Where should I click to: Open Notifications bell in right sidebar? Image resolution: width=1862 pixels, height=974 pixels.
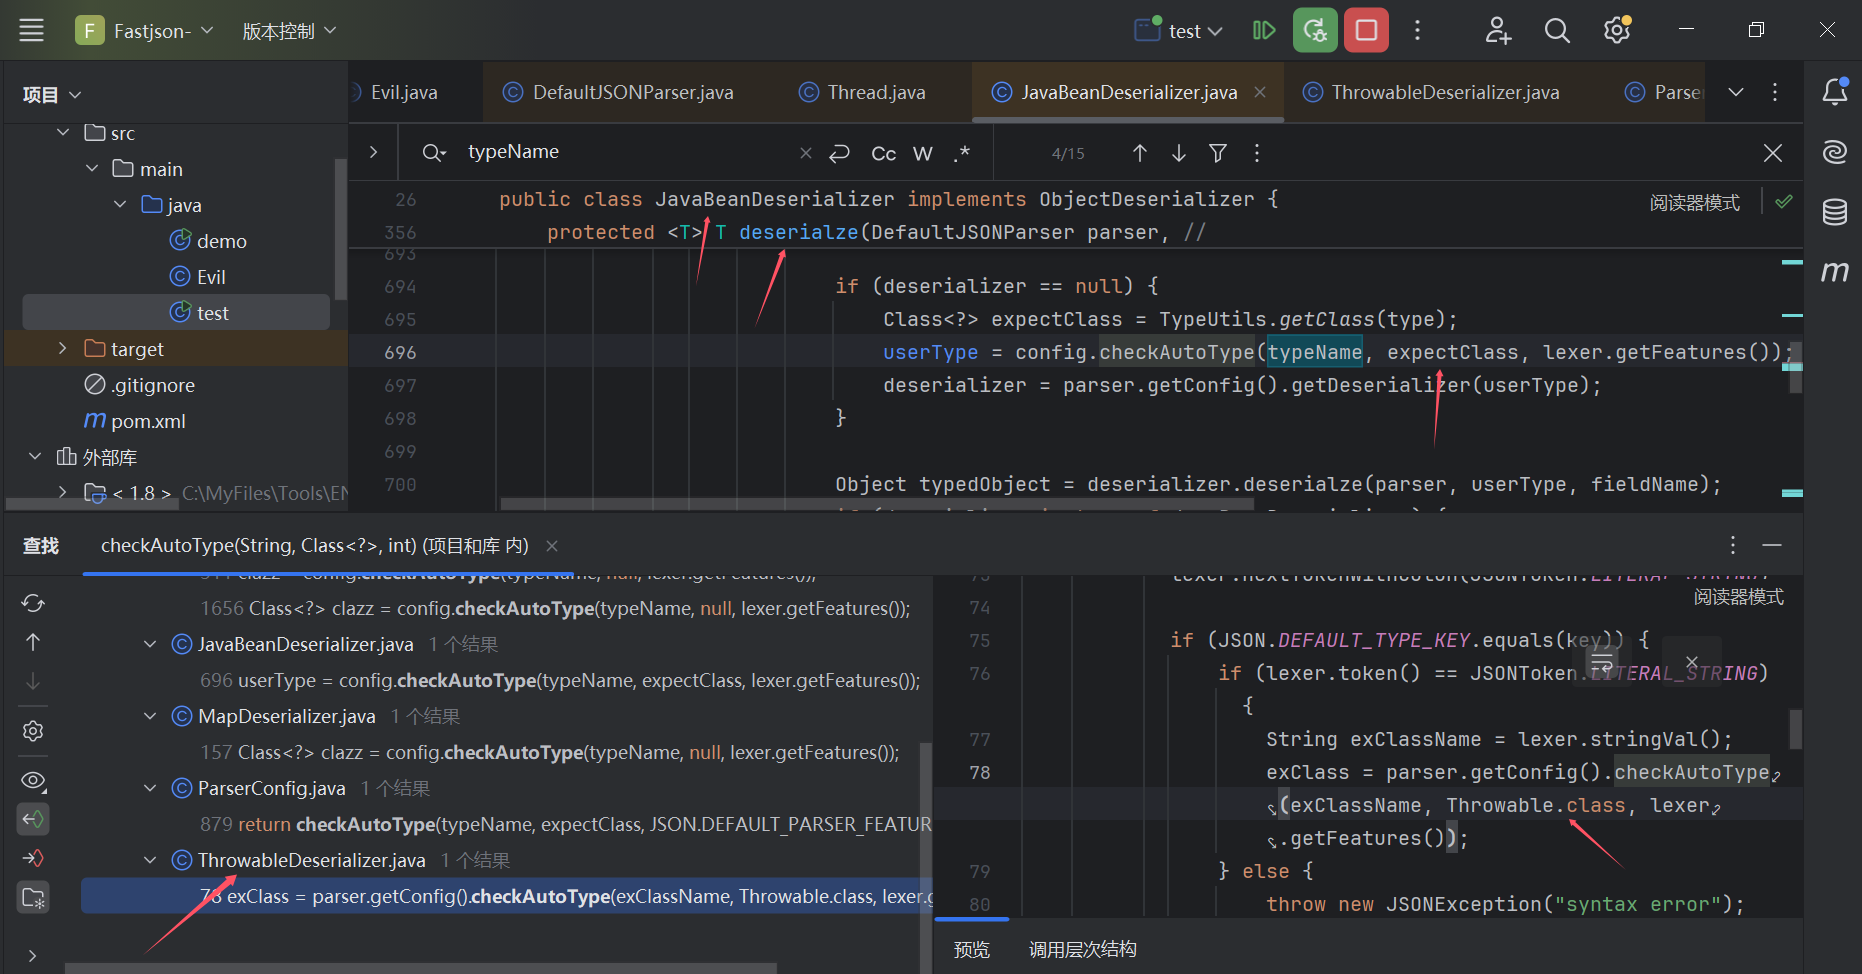[1835, 92]
